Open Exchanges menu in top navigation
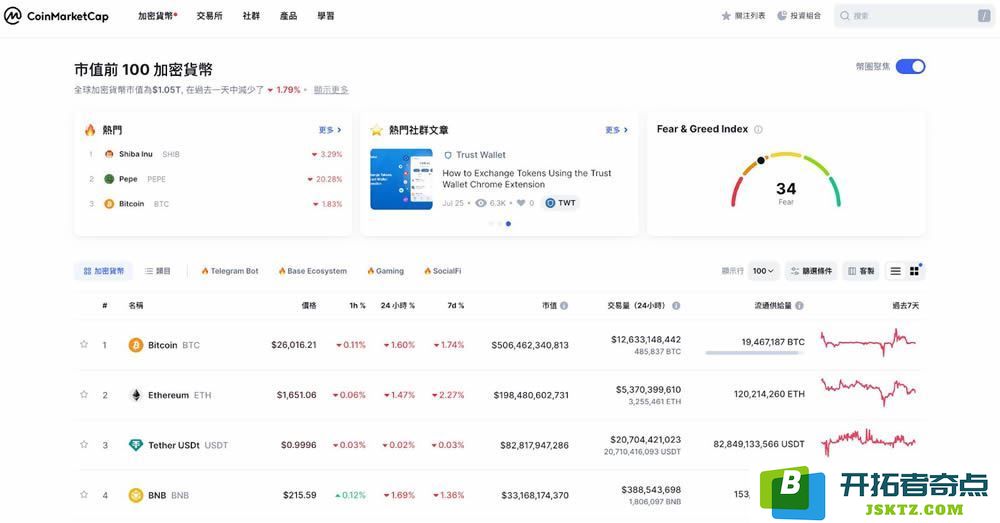The width and height of the screenshot is (1000, 523). [209, 16]
